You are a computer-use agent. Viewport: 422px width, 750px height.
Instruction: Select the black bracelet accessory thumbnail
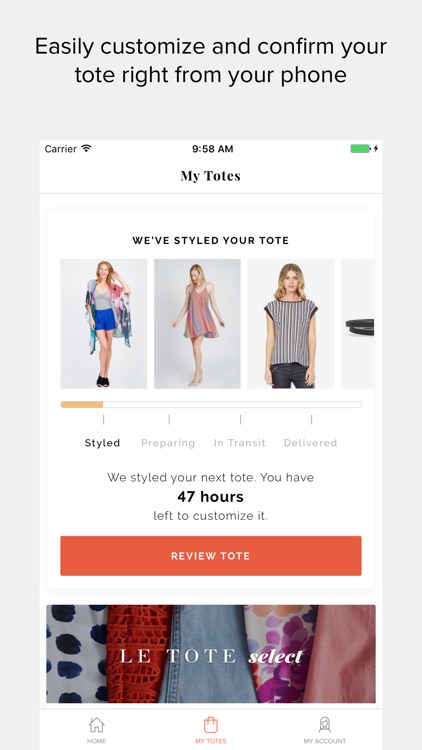[x=358, y=324]
